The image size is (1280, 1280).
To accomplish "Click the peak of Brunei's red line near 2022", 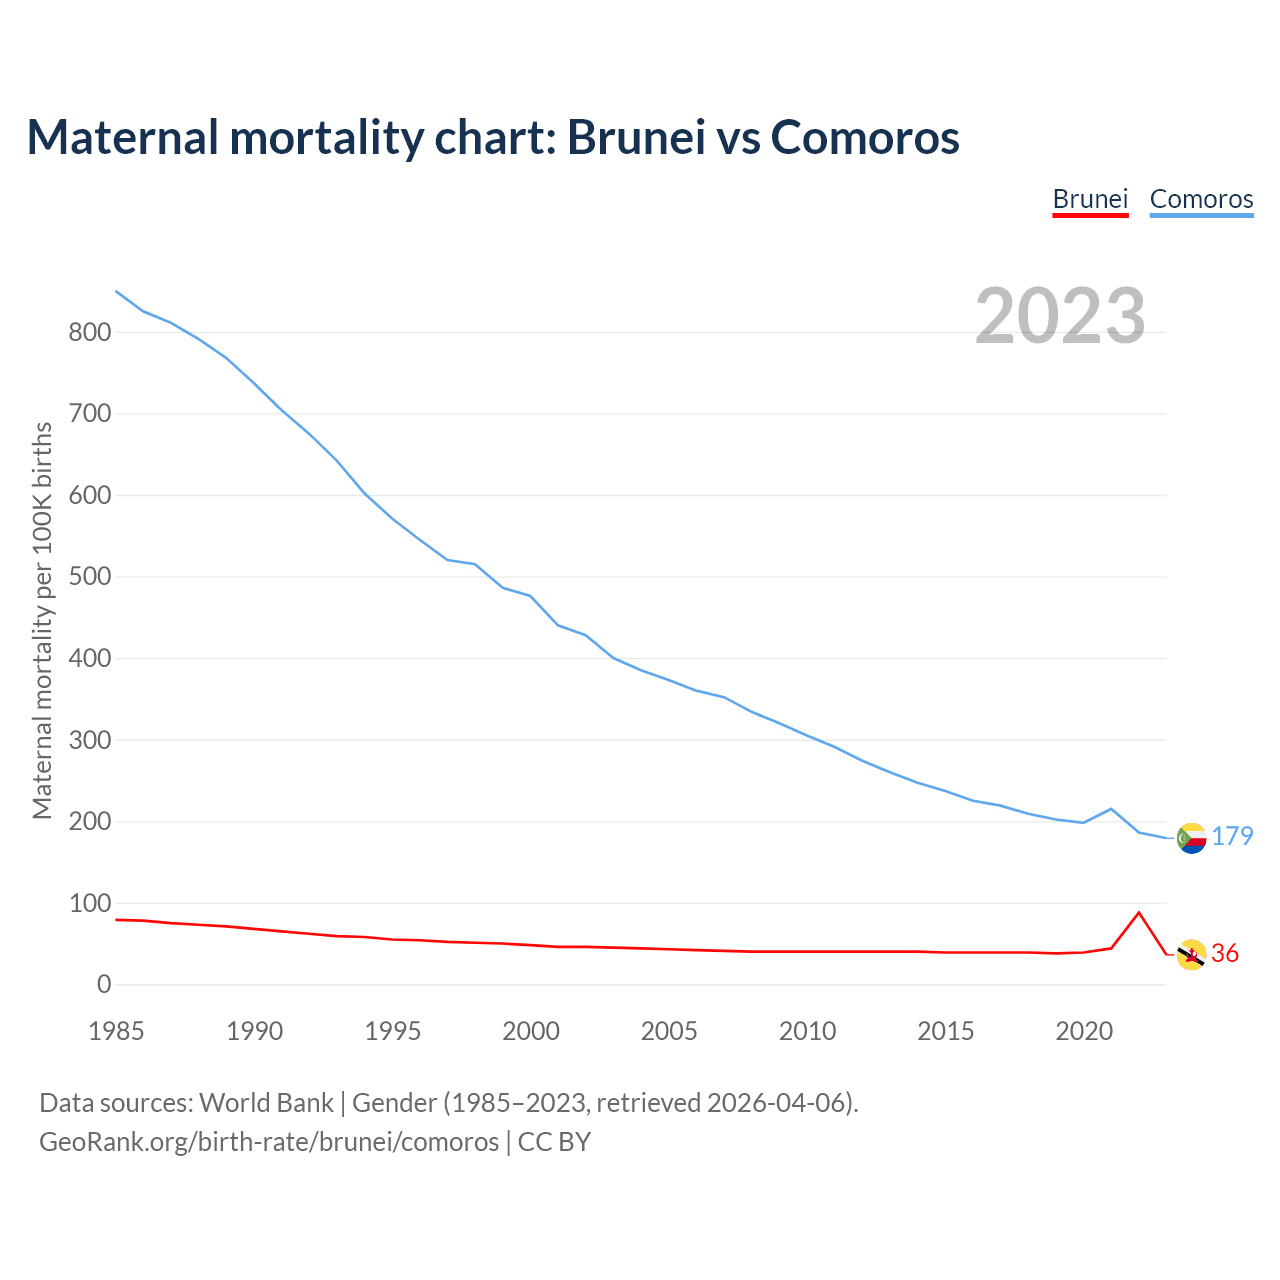I will click(x=1139, y=912).
